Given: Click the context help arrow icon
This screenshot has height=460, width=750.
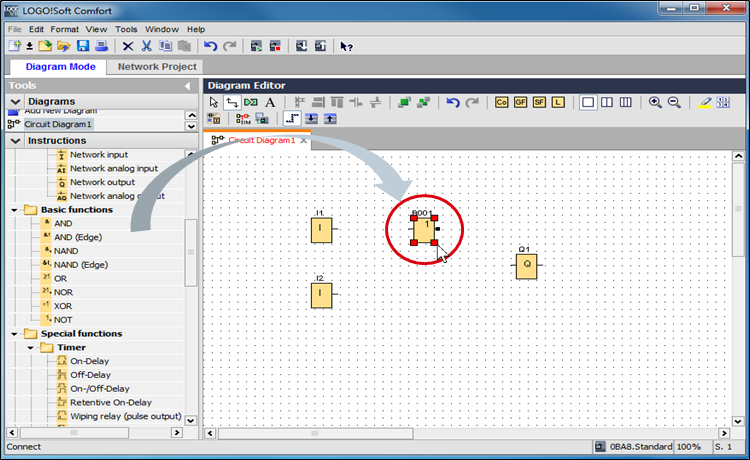Looking at the screenshot, I should click(x=346, y=46).
